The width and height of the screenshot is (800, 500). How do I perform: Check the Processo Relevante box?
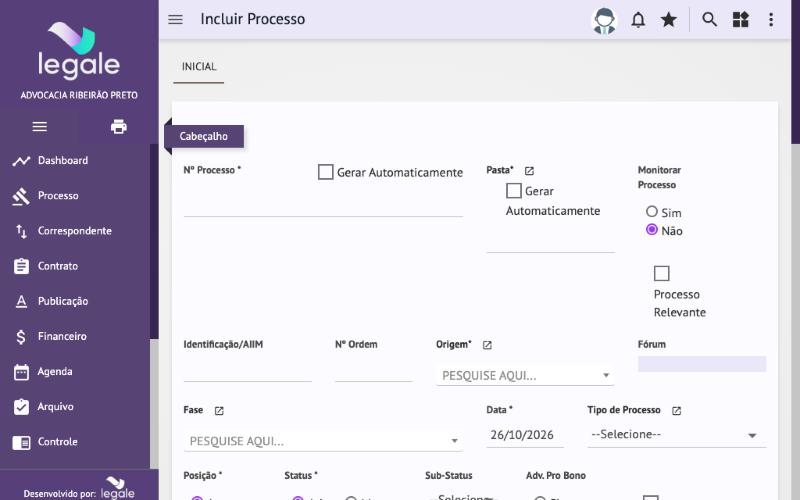(662, 273)
